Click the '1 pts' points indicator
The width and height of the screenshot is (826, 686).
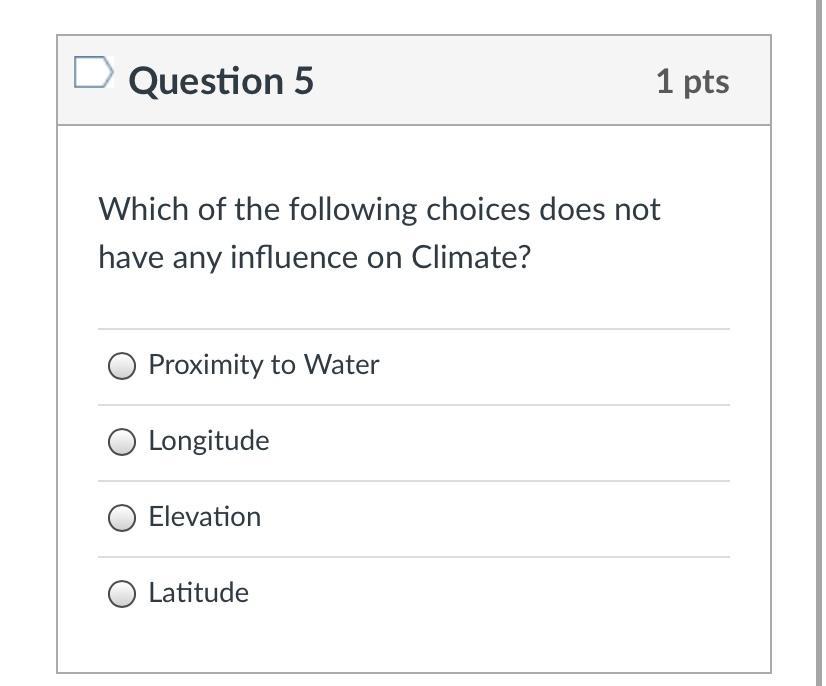click(x=692, y=81)
